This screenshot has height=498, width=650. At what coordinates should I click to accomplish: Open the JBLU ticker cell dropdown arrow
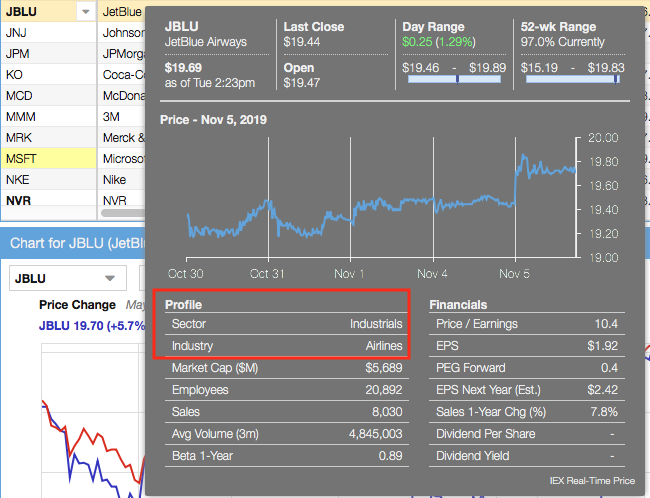click(x=86, y=12)
